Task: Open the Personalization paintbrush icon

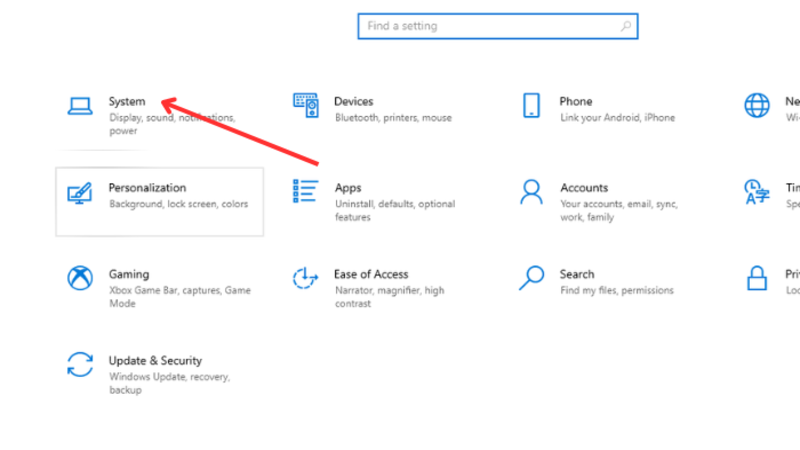Action: [80, 193]
